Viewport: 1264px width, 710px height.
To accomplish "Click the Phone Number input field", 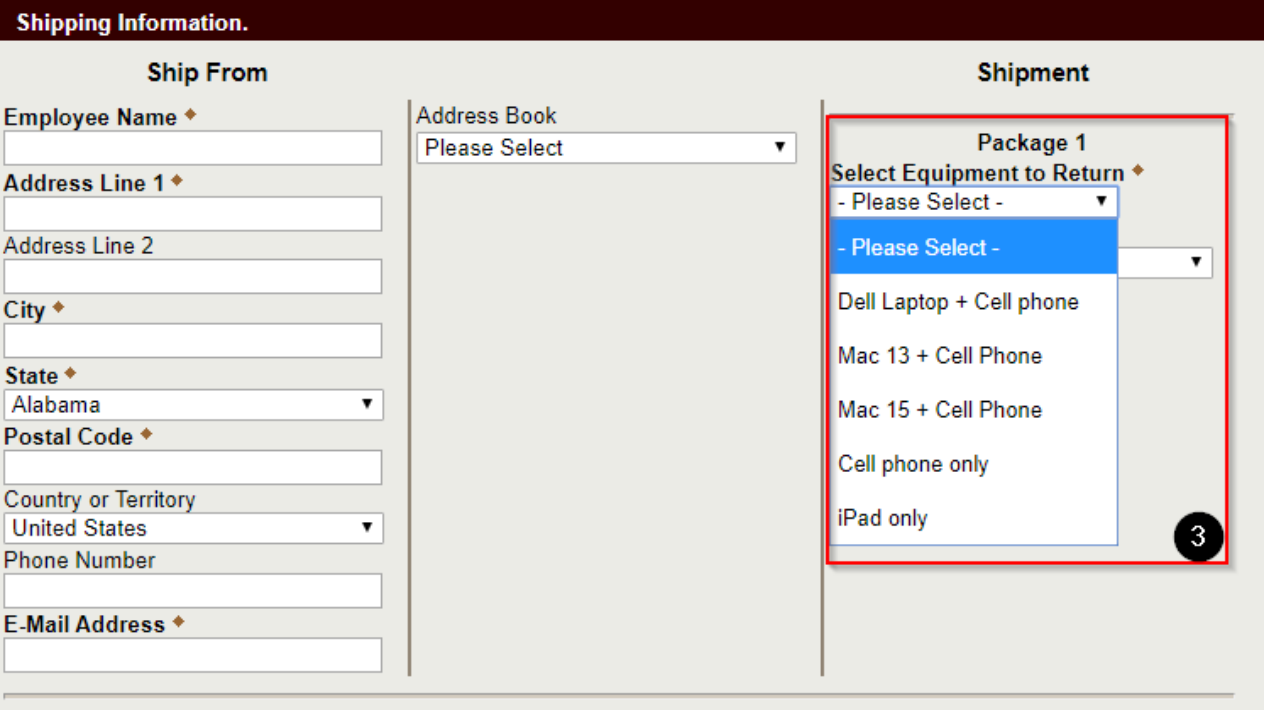I will coord(193,591).
